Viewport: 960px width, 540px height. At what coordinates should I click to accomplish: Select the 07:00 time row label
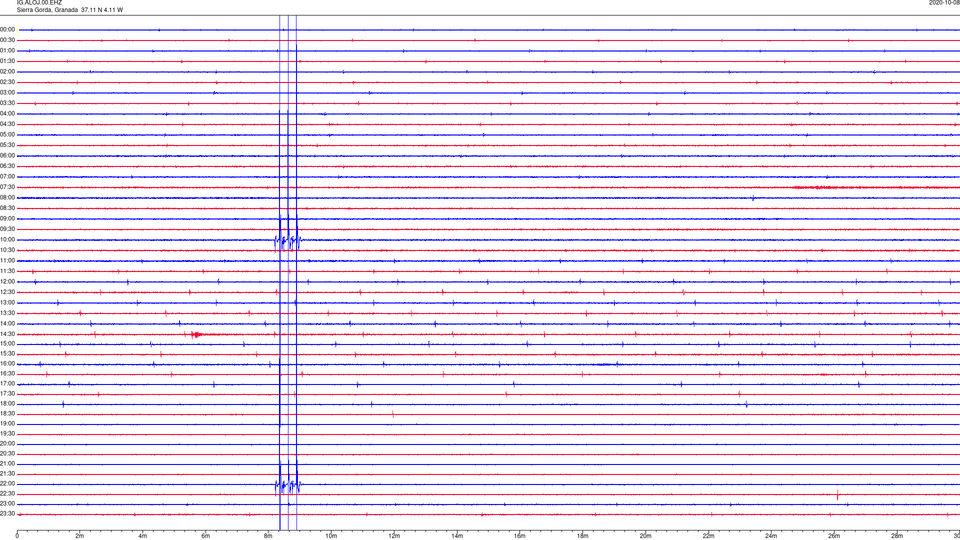point(7,176)
